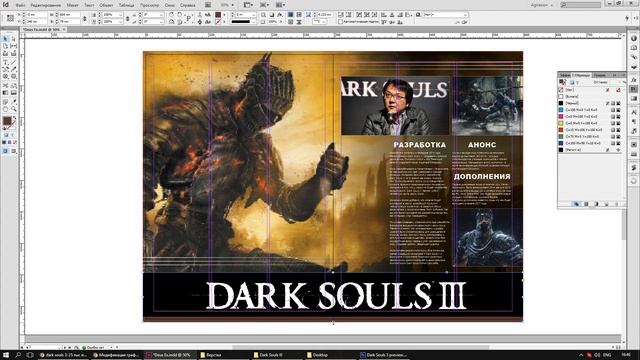Open the rotation angle dropdown
The width and height of the screenshot is (640, 360).
click(162, 14)
